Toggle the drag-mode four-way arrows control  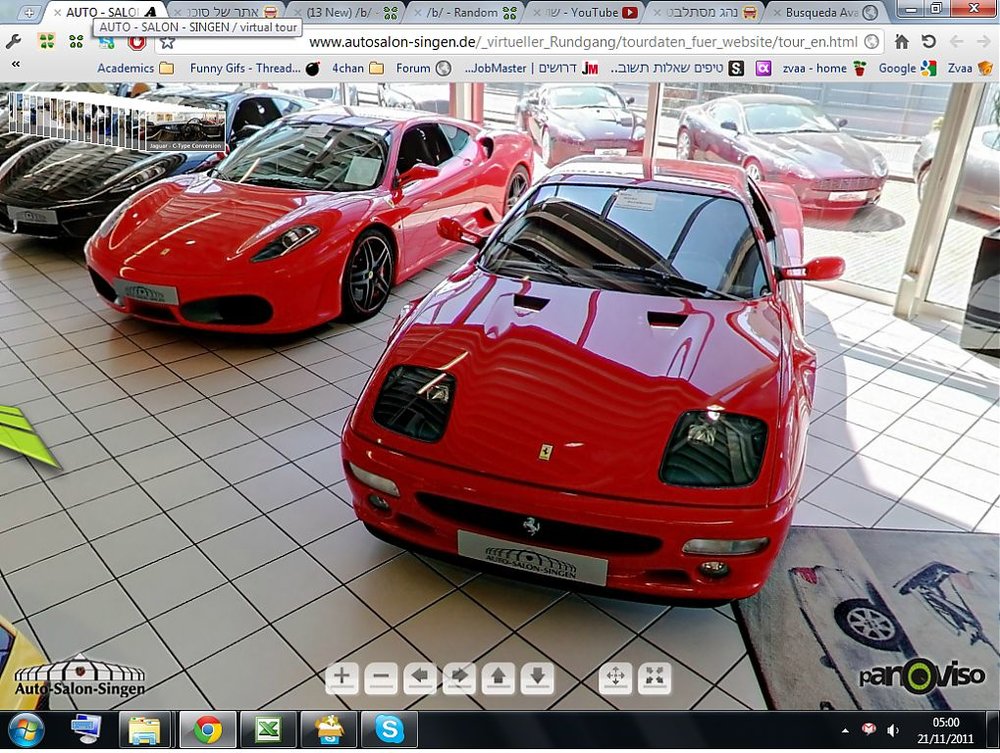[615, 678]
